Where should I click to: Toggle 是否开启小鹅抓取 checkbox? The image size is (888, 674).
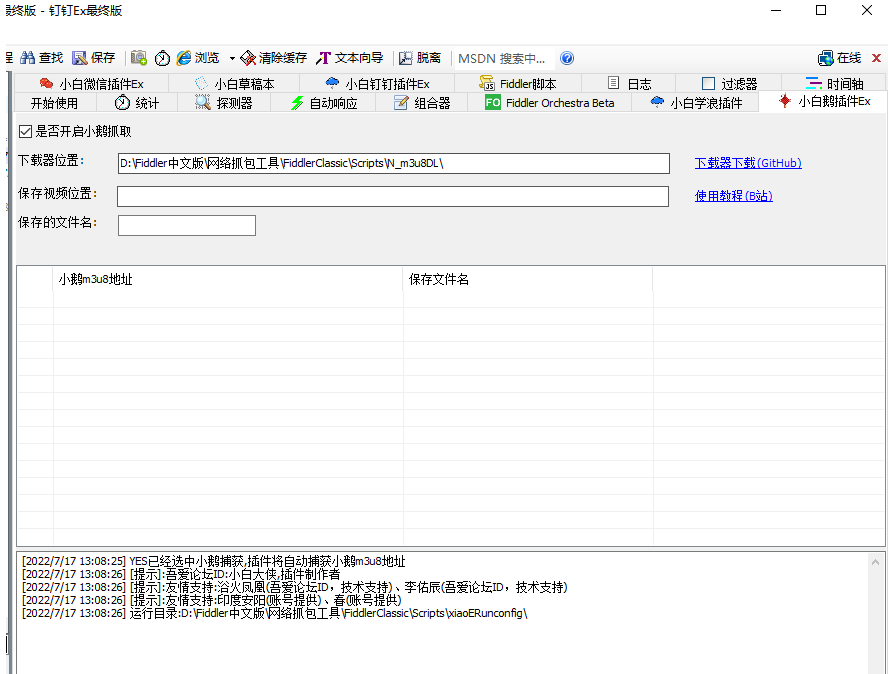pos(25,131)
